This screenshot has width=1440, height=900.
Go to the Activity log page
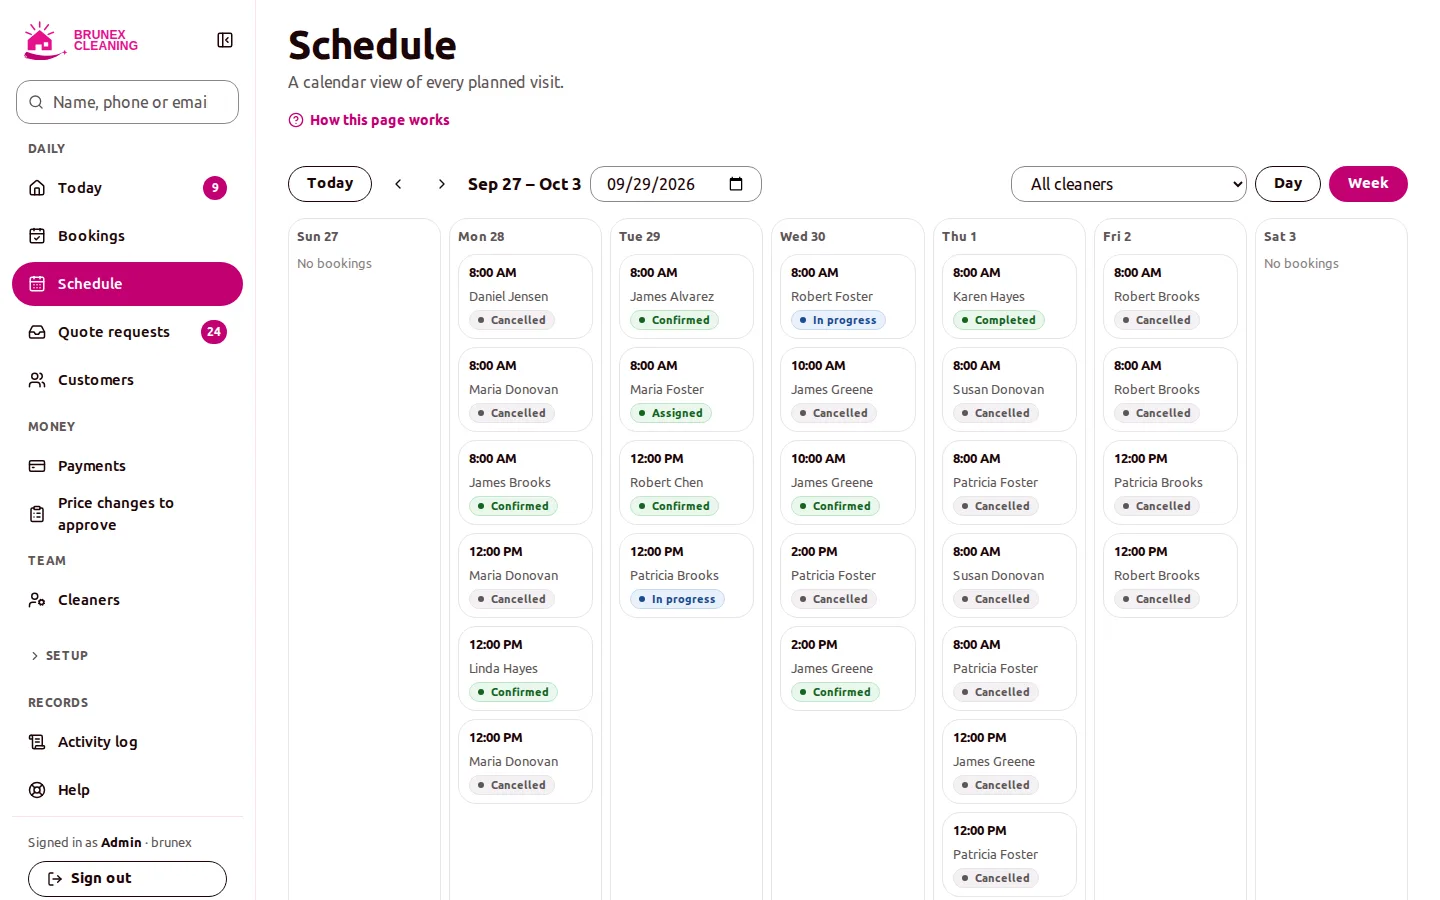coord(127,742)
